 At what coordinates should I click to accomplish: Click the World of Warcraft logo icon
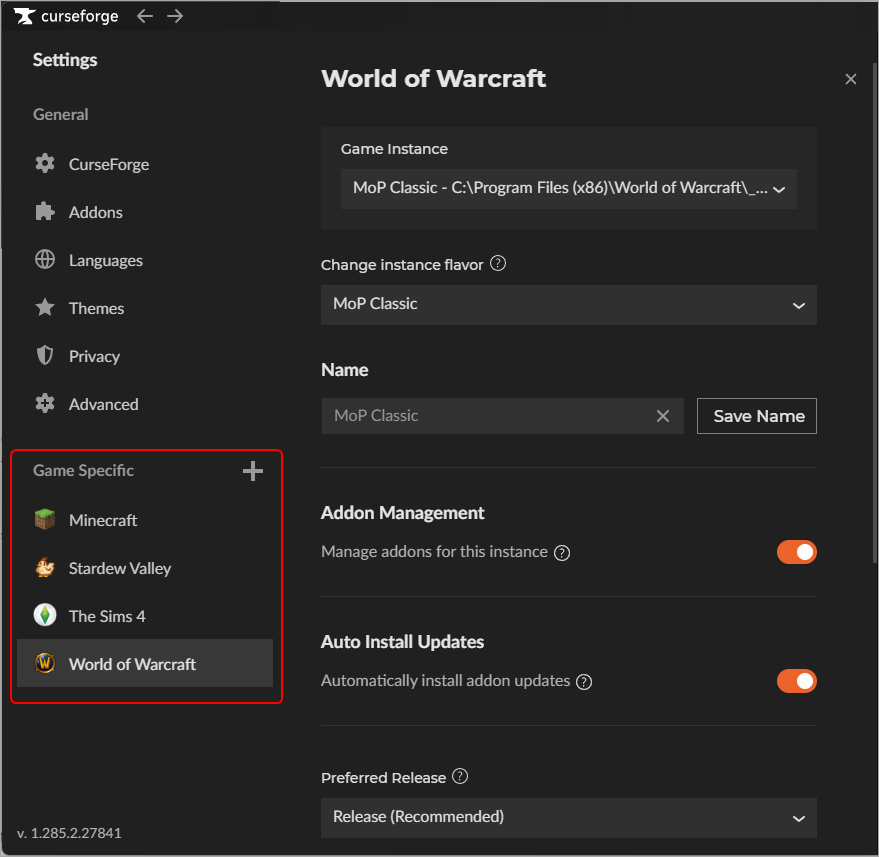pos(45,664)
